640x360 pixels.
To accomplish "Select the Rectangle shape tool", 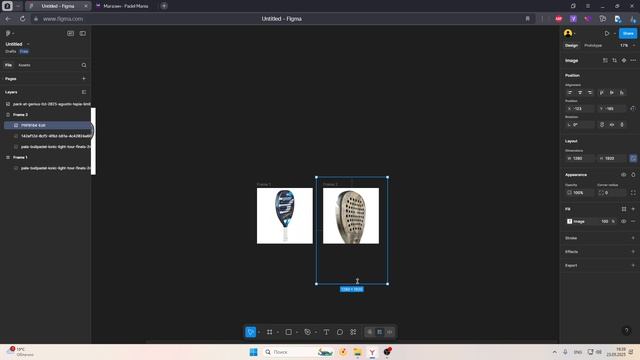I will point(289,332).
